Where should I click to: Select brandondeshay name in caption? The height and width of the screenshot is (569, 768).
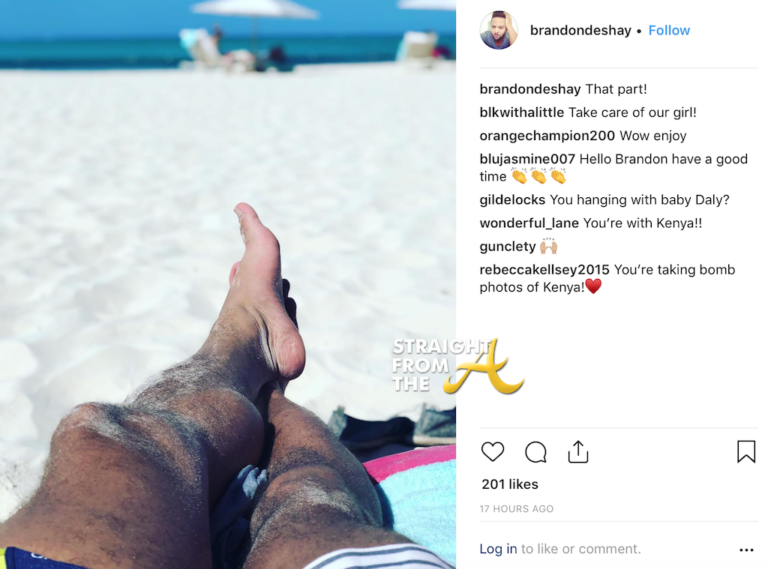(530, 89)
